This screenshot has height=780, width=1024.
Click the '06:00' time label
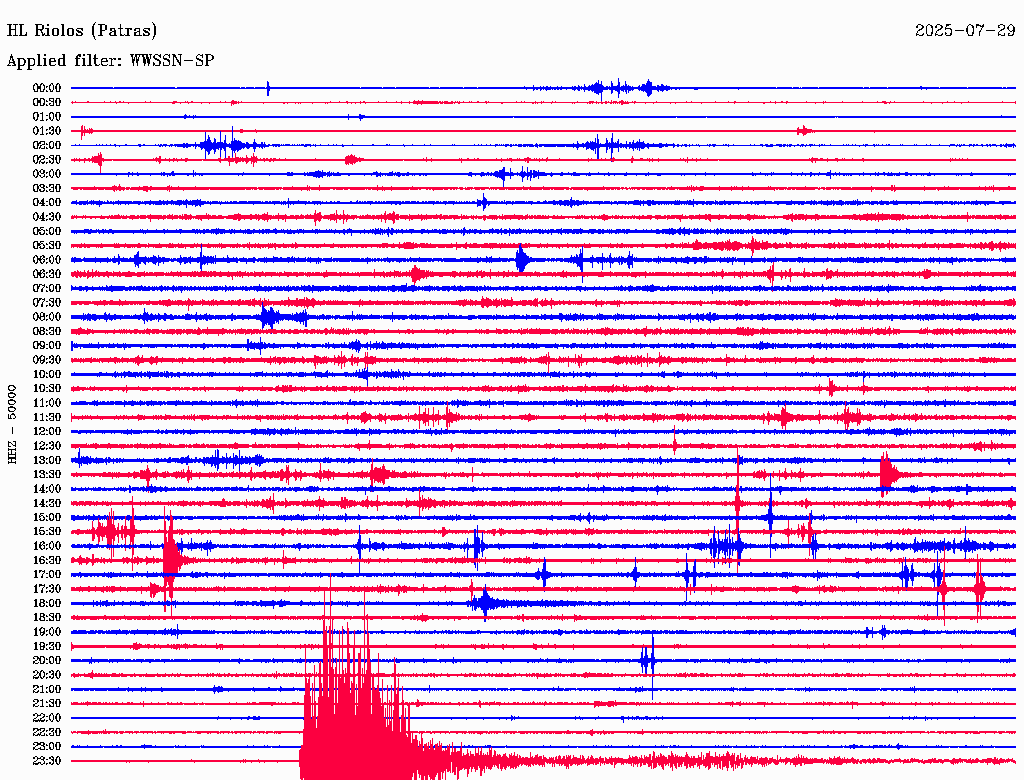coord(47,260)
